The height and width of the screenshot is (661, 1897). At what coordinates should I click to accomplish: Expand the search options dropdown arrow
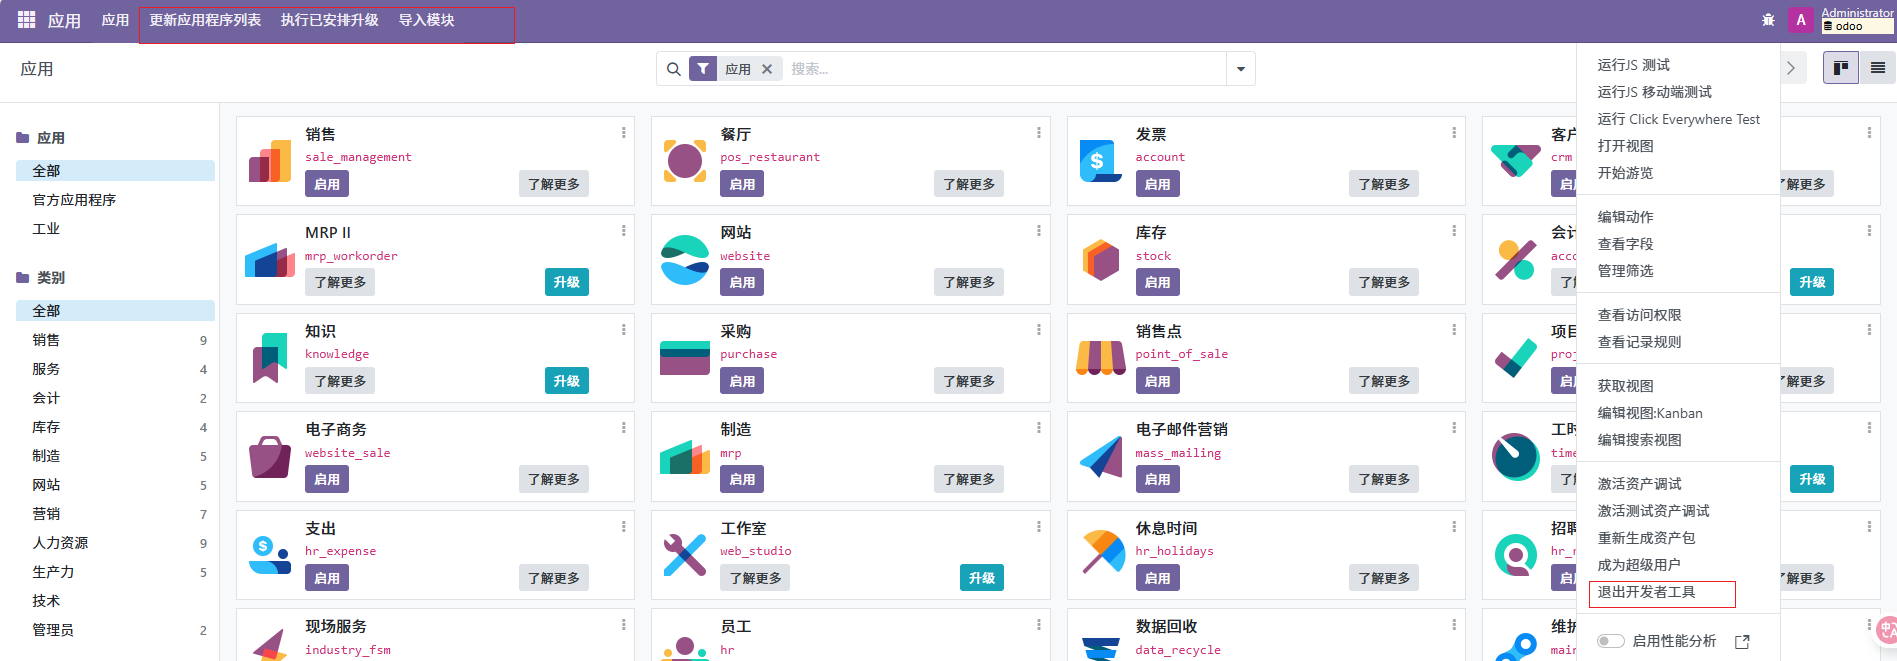point(1240,69)
